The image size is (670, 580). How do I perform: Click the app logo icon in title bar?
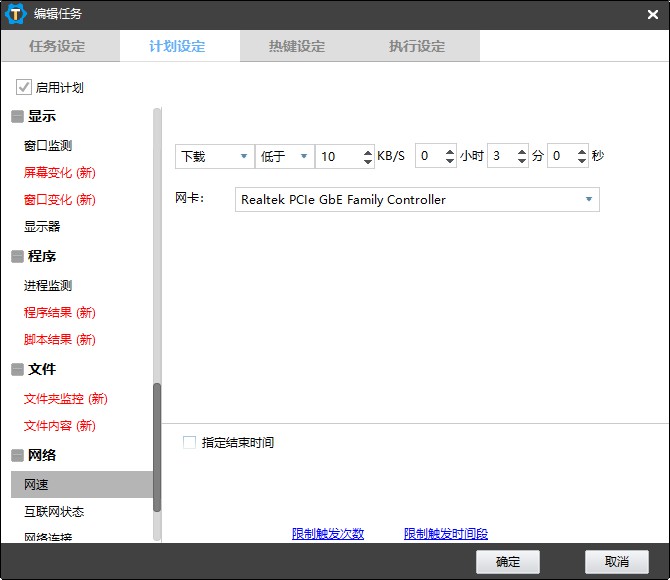click(x=15, y=14)
